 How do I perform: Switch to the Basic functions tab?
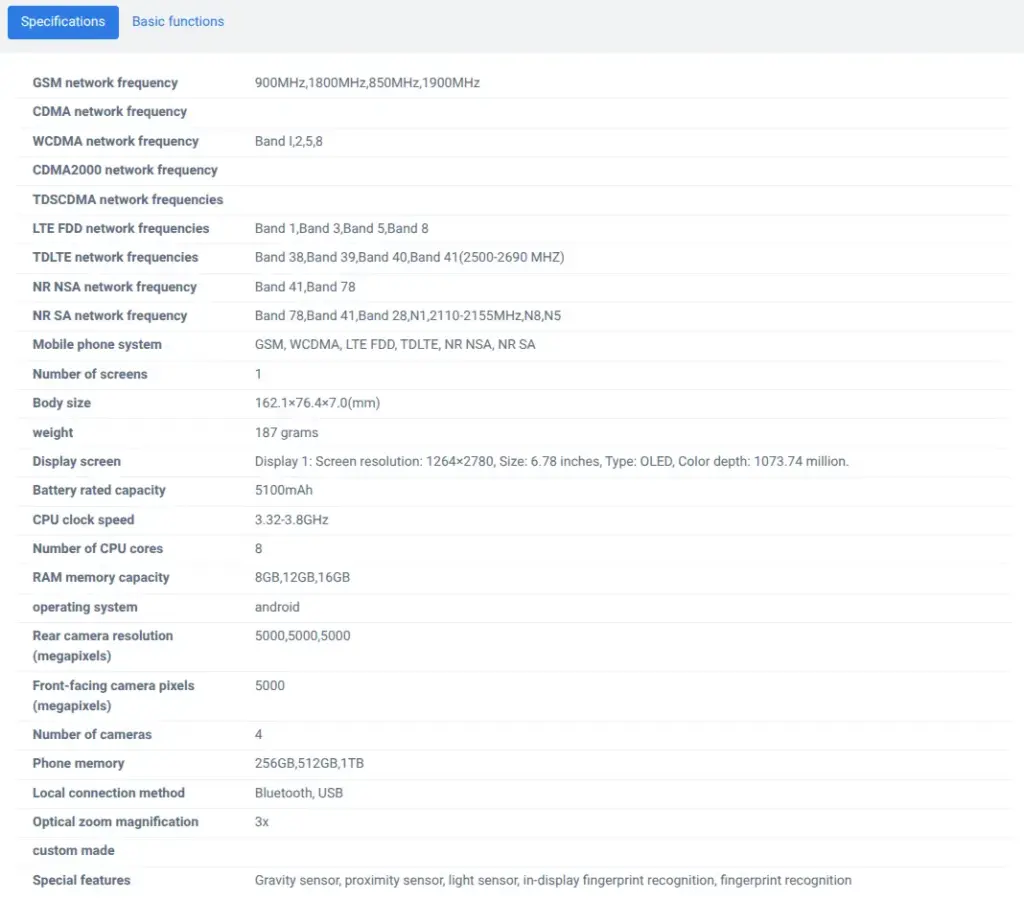pyautogui.click(x=178, y=22)
